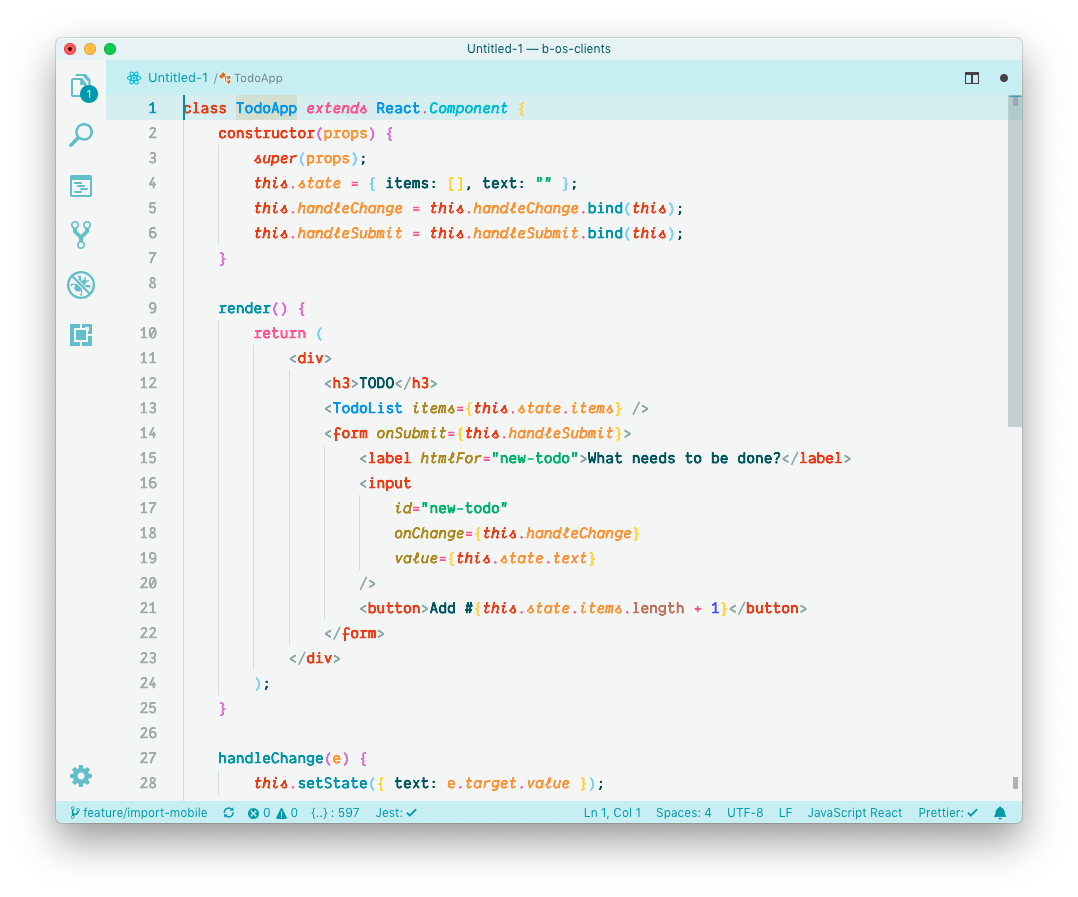Open the third activity bar panel icon

(x=81, y=185)
